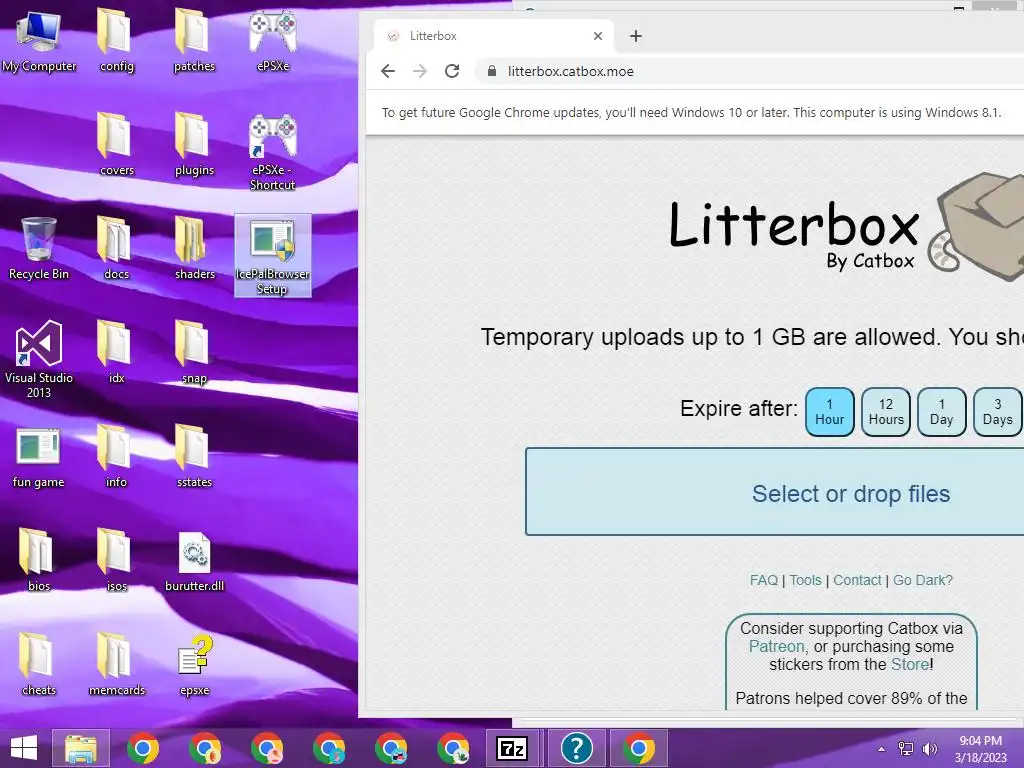Open the Recycle Bin icon

(x=39, y=248)
